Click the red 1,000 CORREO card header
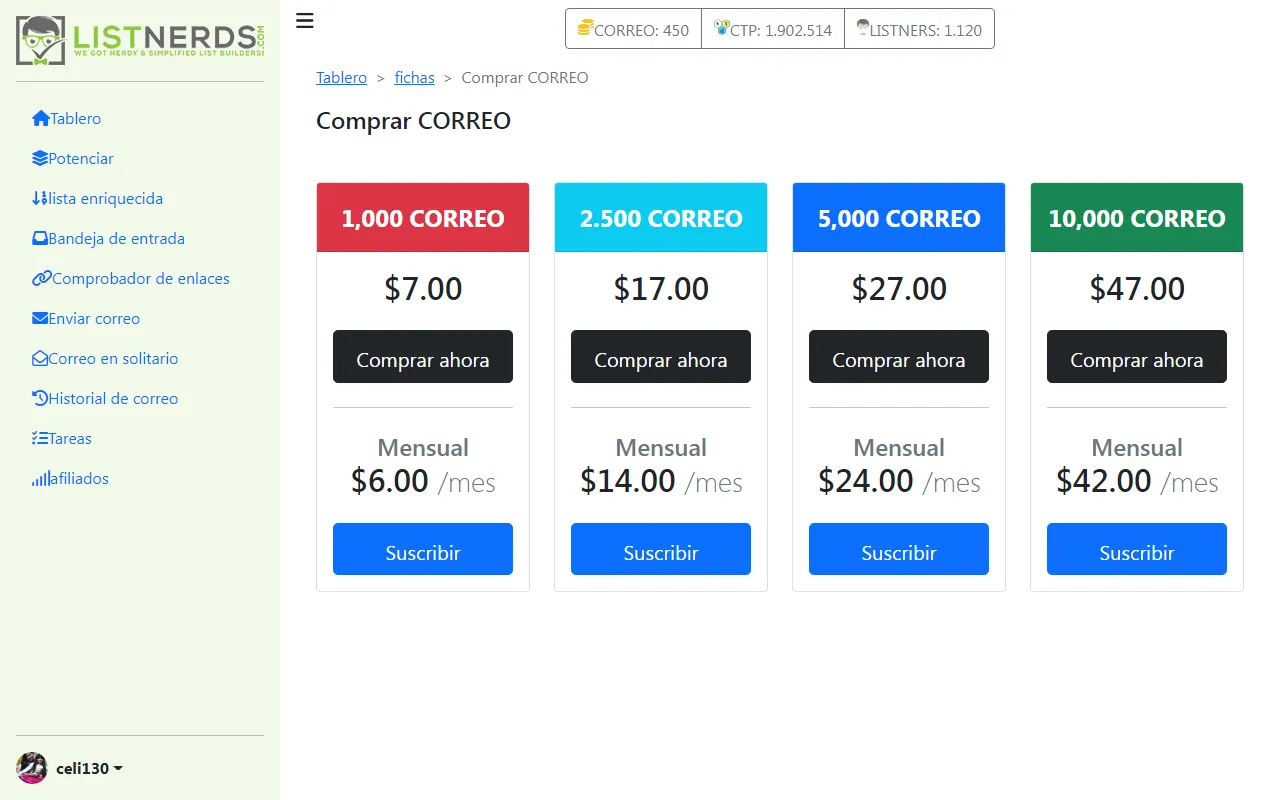 coord(423,218)
